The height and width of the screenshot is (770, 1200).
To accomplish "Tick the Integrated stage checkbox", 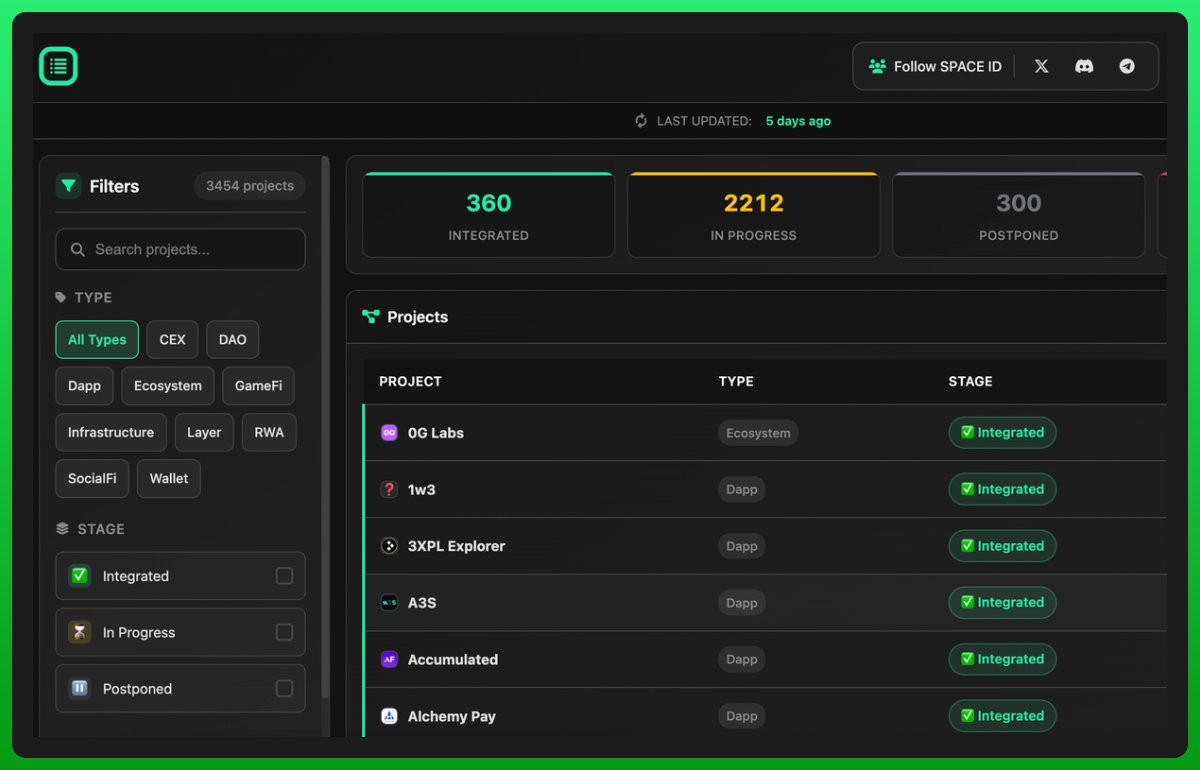I will (284, 576).
